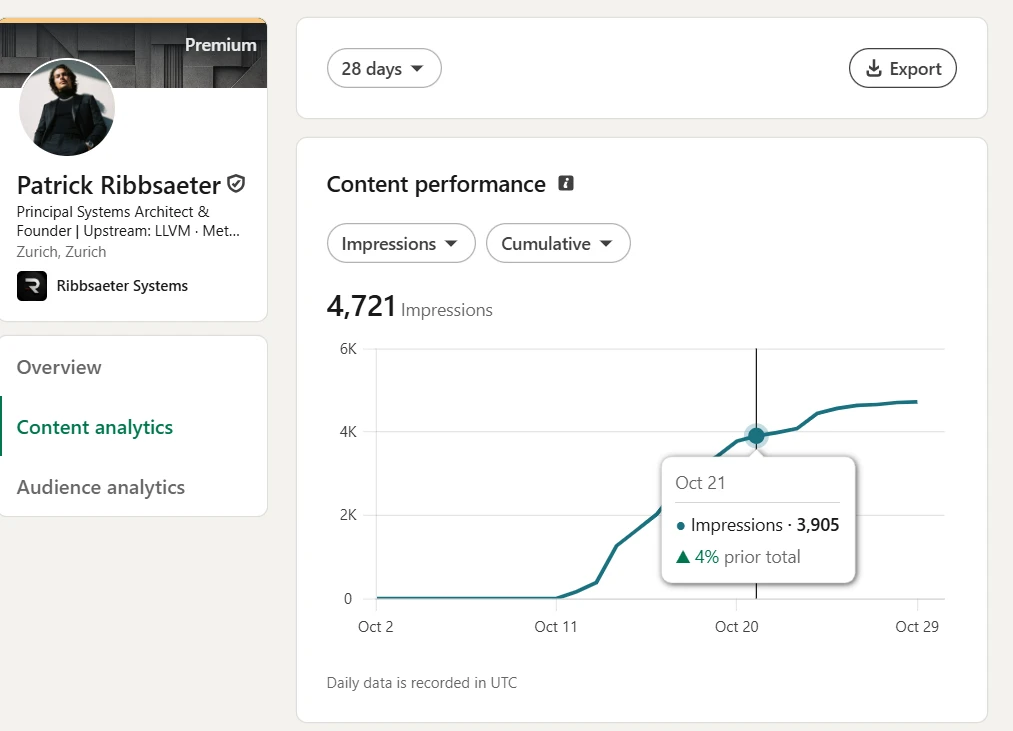
Task: Open the Cumulative view dropdown
Action: pyautogui.click(x=558, y=243)
